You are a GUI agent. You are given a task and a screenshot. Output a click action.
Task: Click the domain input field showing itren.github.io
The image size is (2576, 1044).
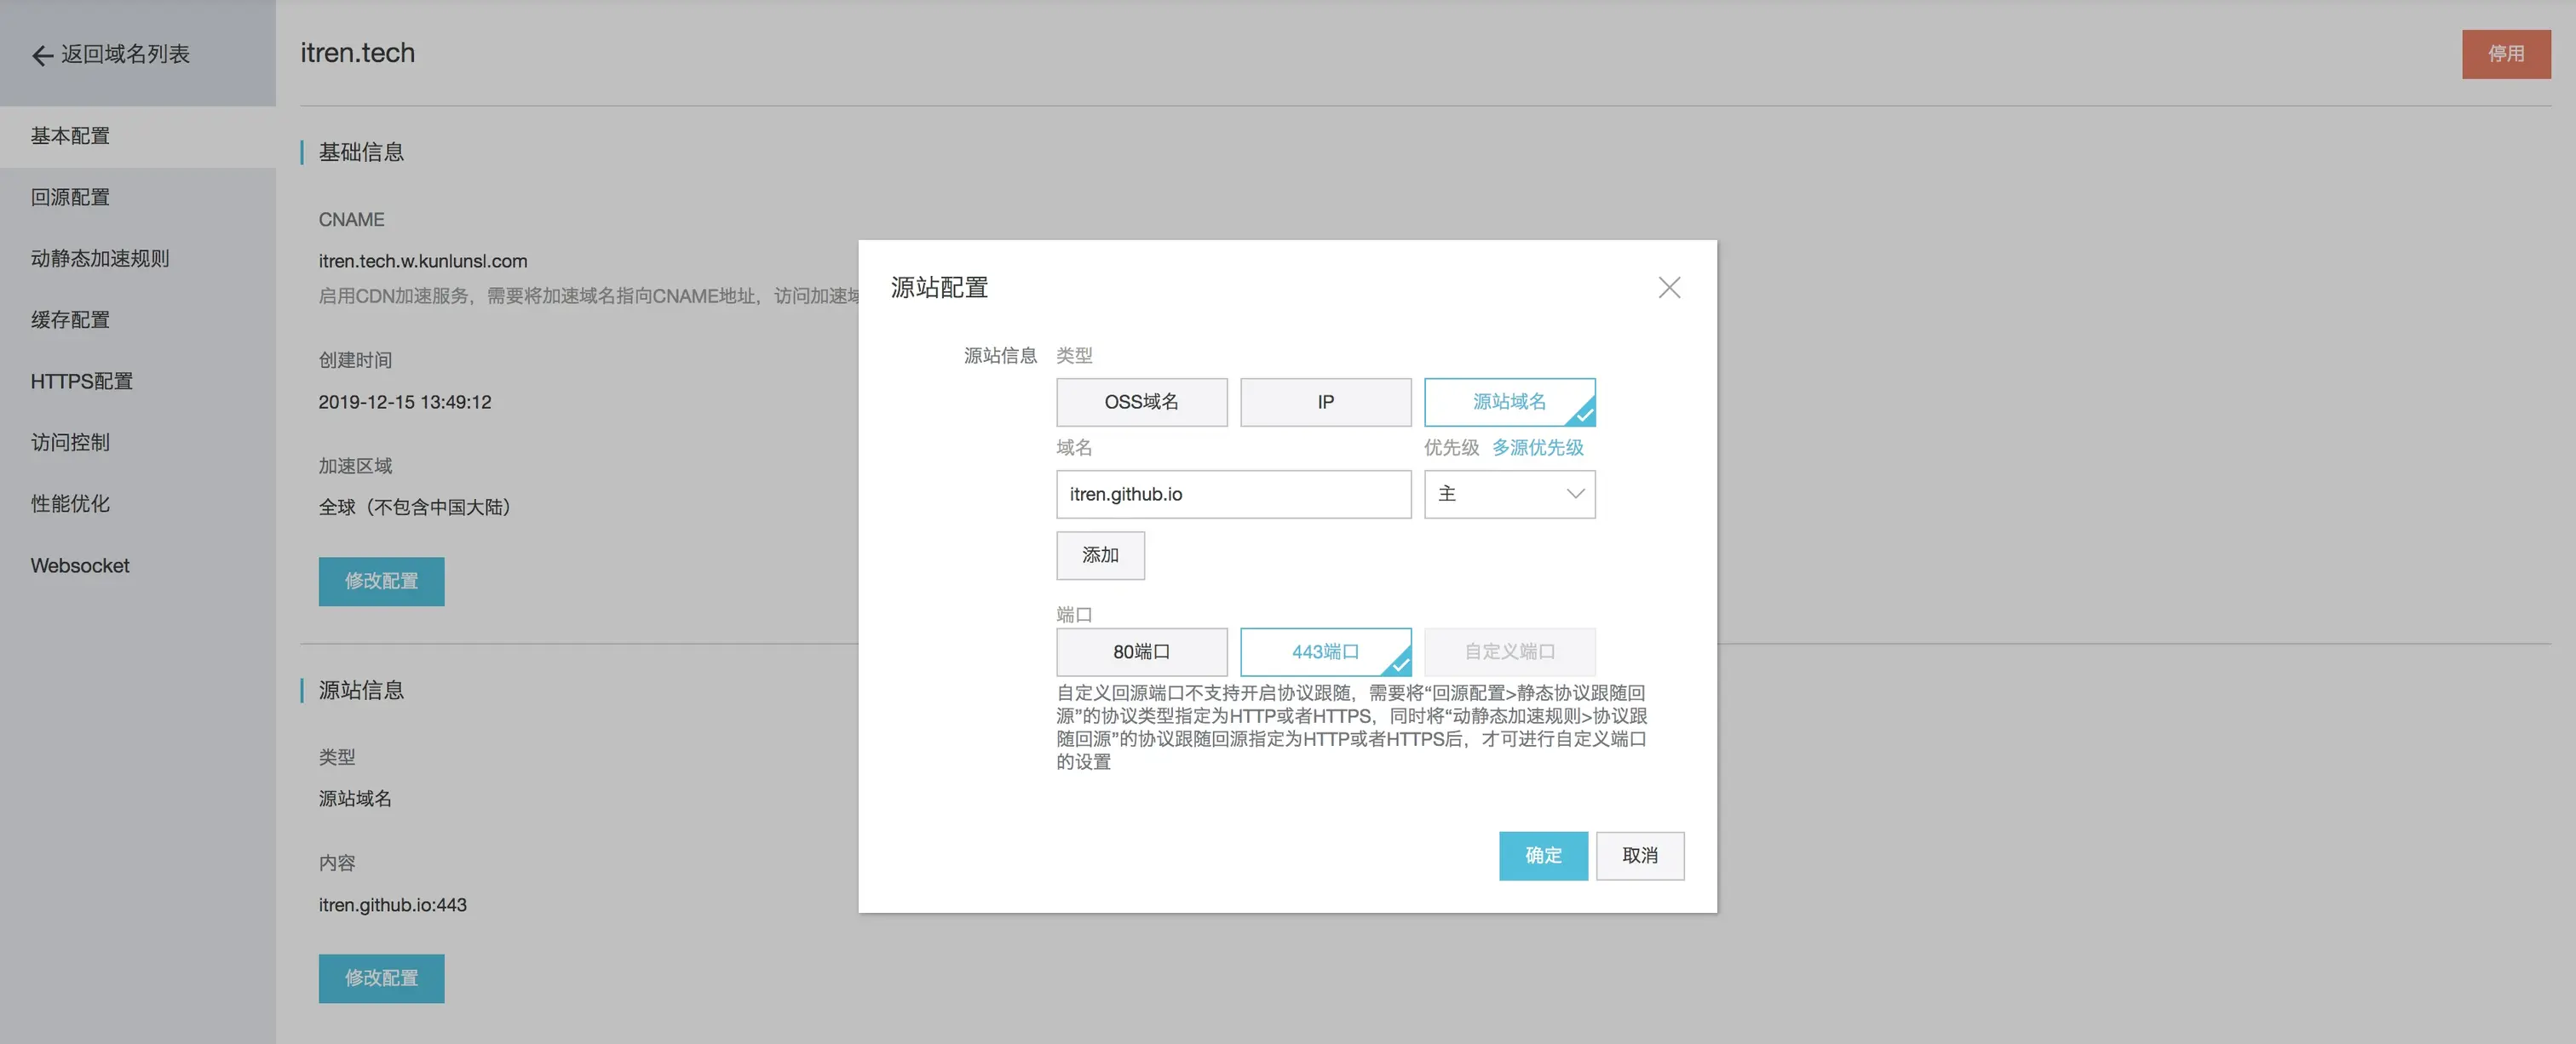pyautogui.click(x=1232, y=494)
